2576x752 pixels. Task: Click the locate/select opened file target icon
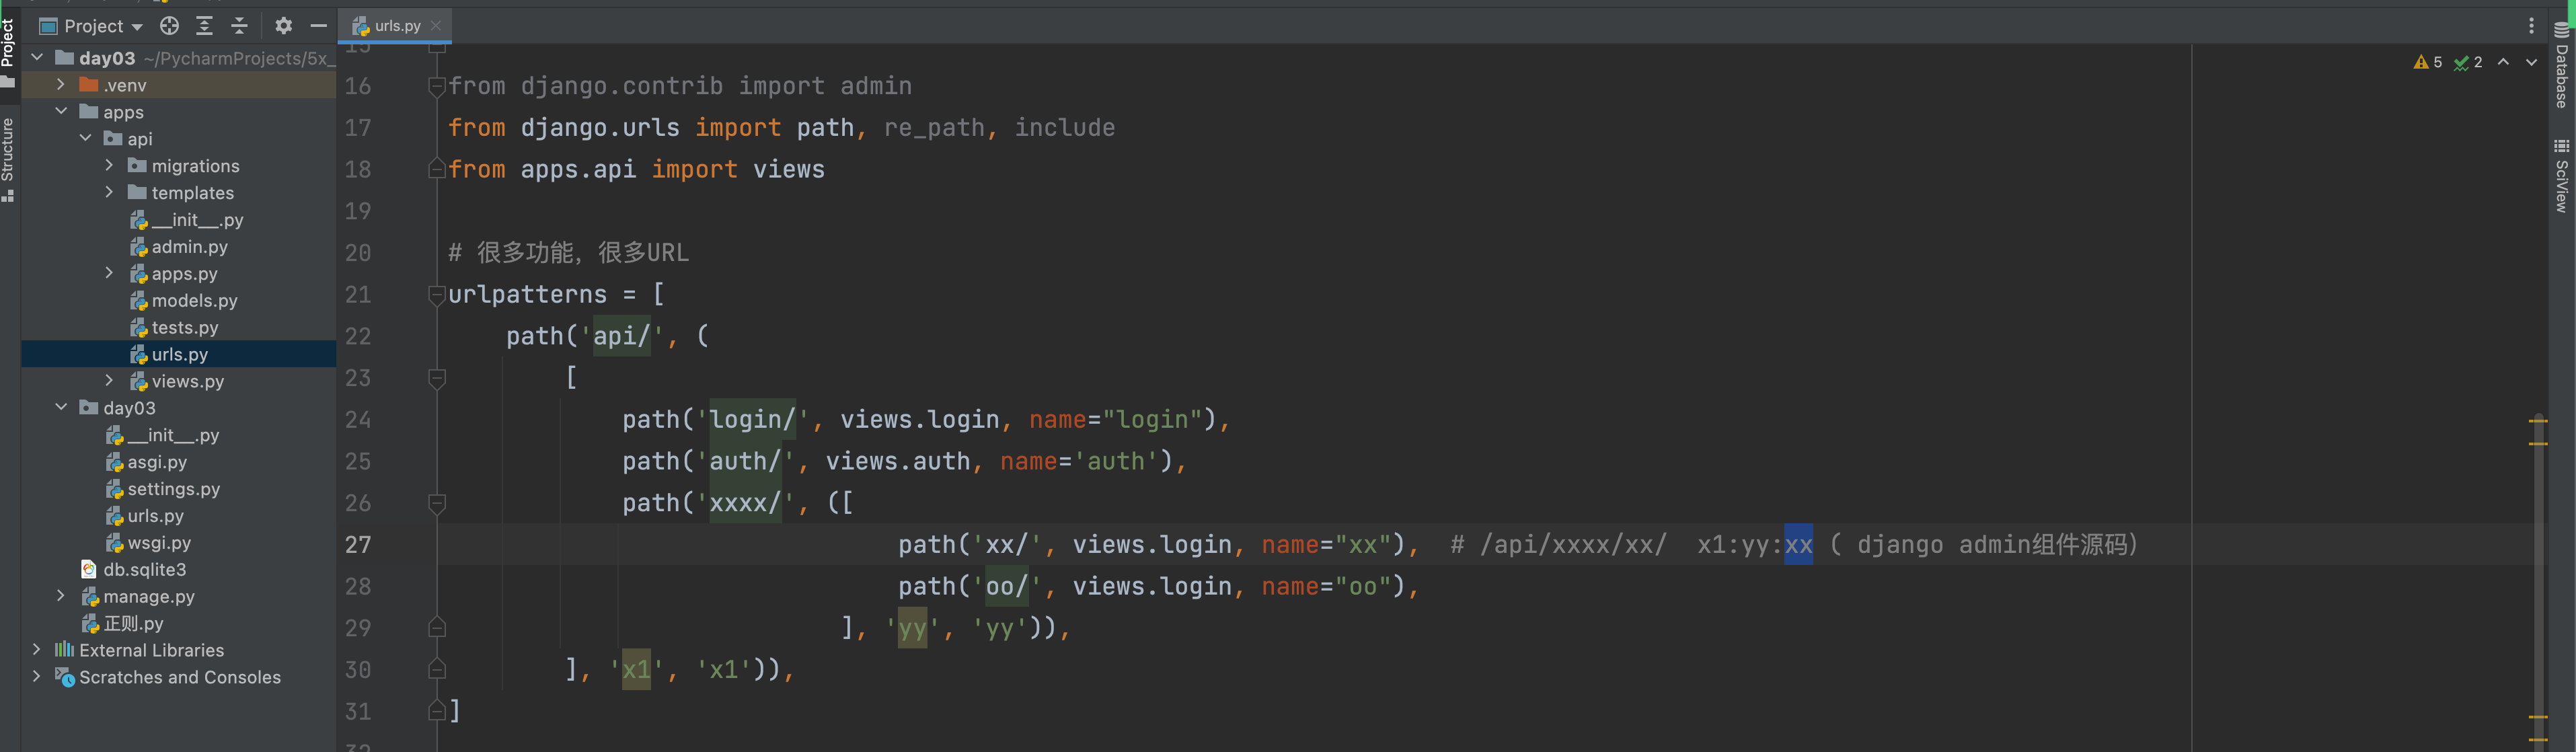coord(170,26)
